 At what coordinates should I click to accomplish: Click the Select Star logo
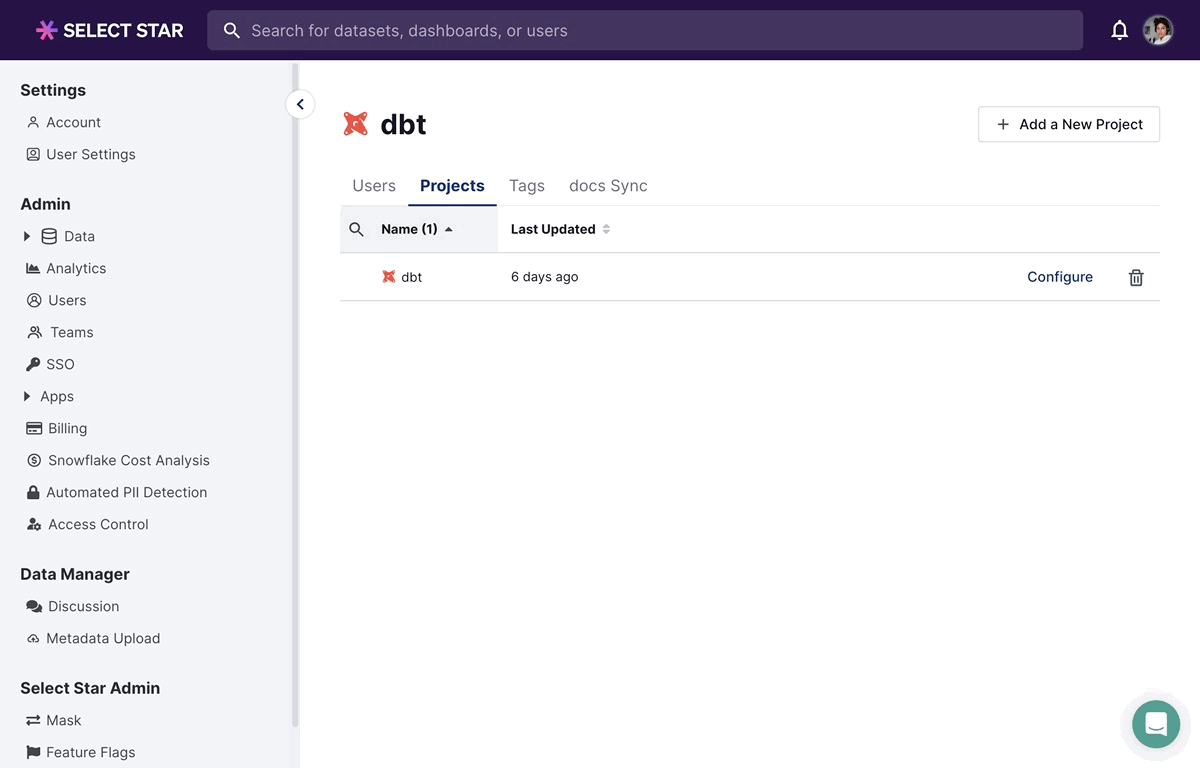point(110,31)
